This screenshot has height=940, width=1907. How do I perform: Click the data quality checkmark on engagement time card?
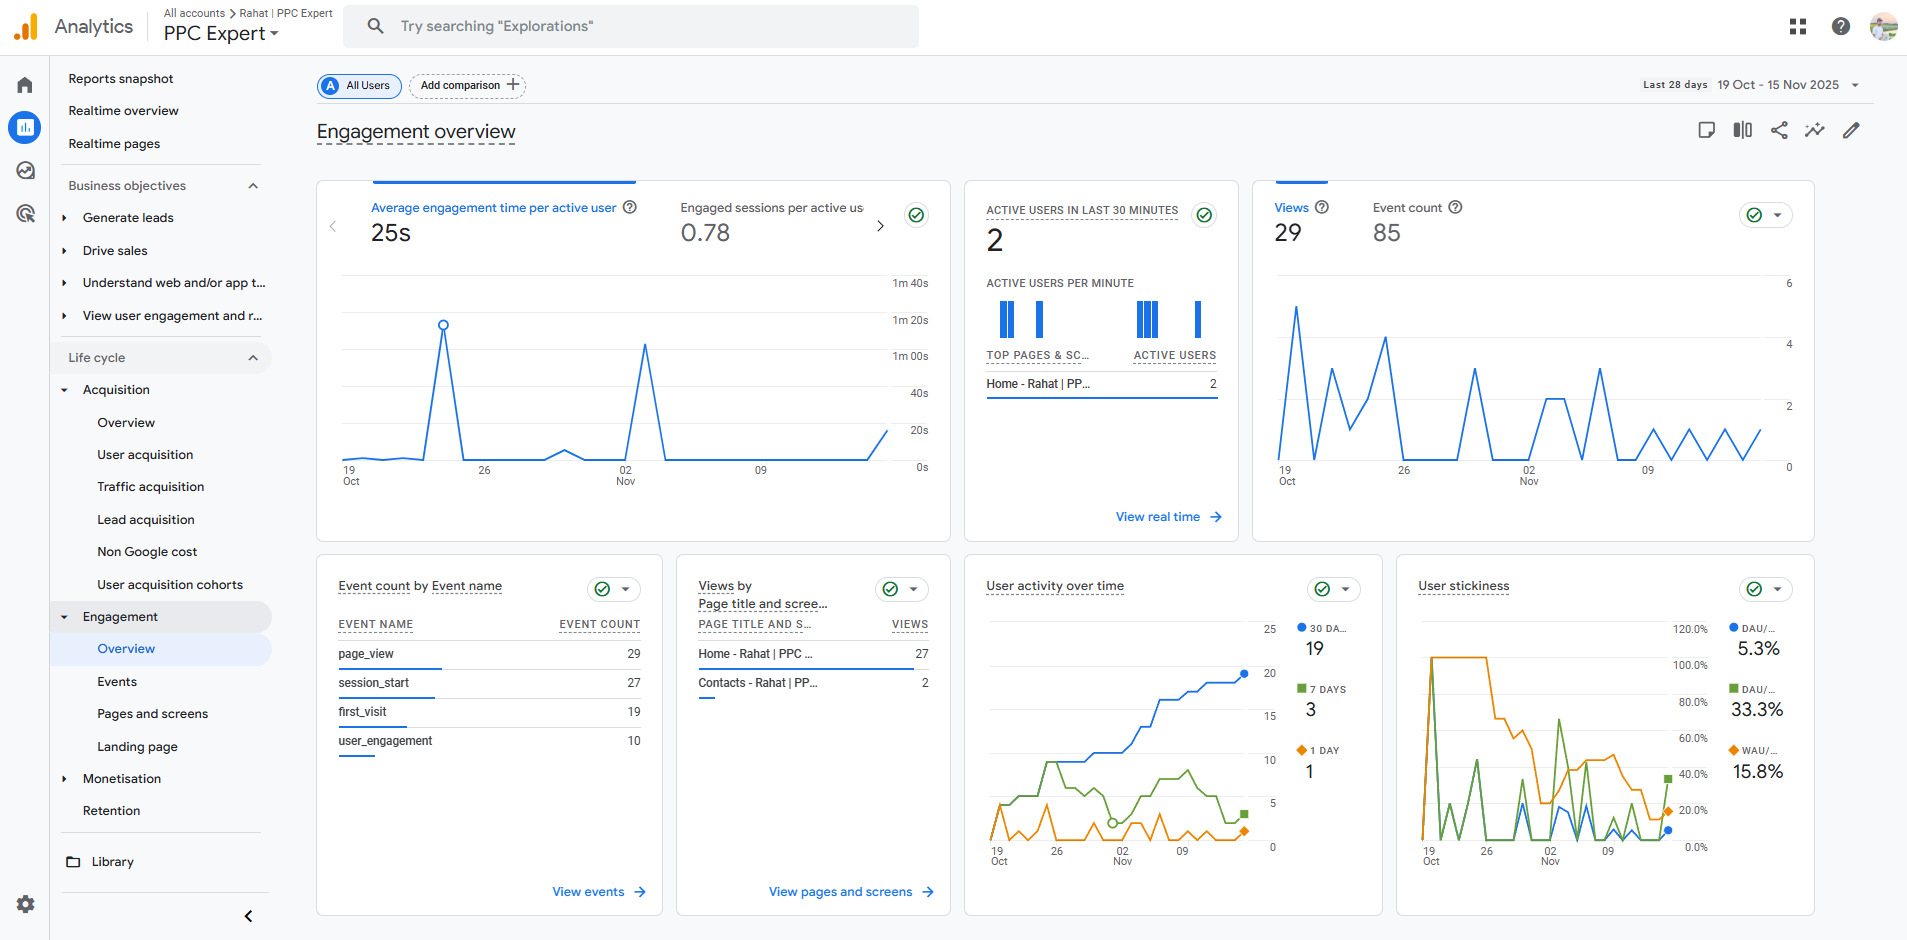[915, 215]
